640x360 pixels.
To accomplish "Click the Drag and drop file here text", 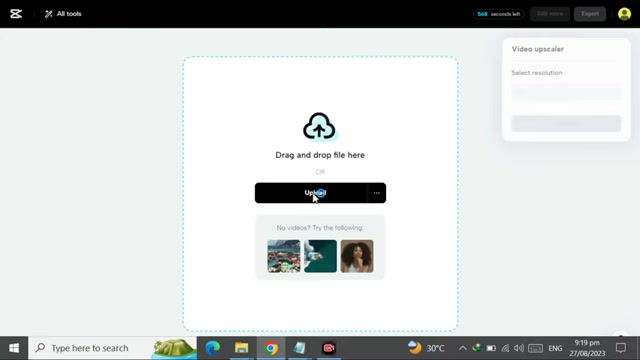I will click(320, 155).
